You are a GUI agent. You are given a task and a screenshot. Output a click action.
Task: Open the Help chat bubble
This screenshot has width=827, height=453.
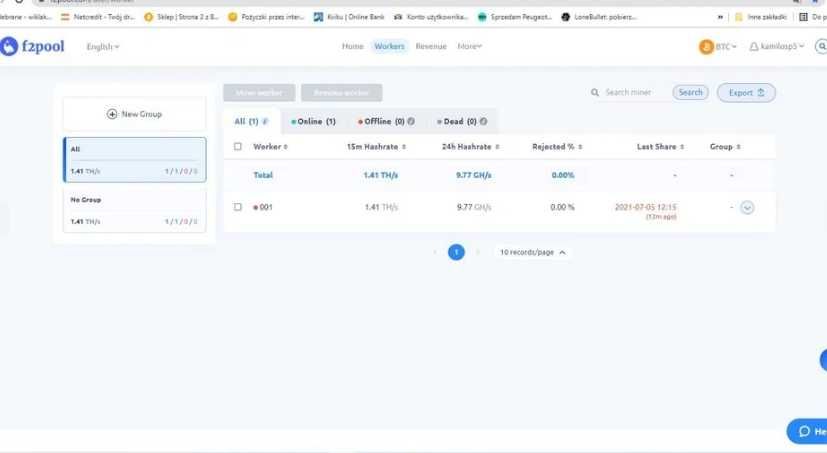pyautogui.click(x=807, y=431)
